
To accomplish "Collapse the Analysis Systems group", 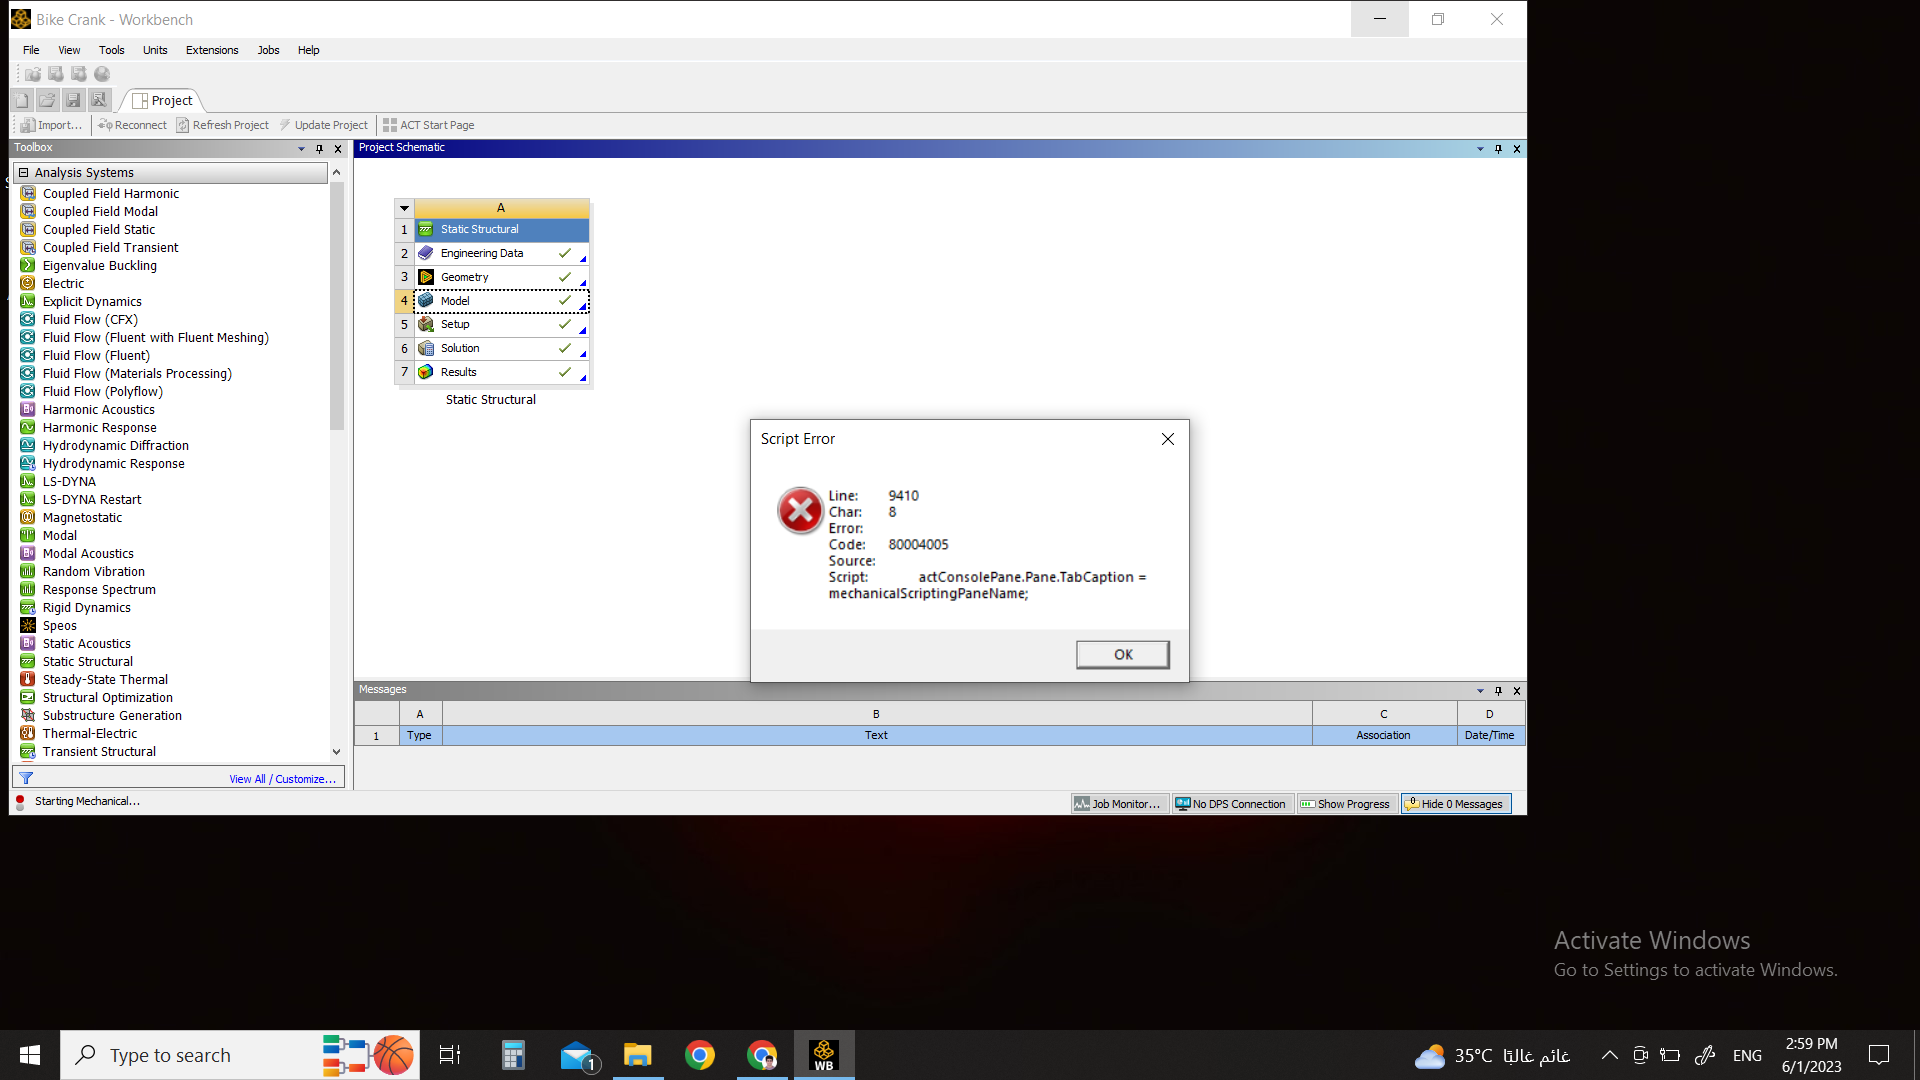I will 23,173.
